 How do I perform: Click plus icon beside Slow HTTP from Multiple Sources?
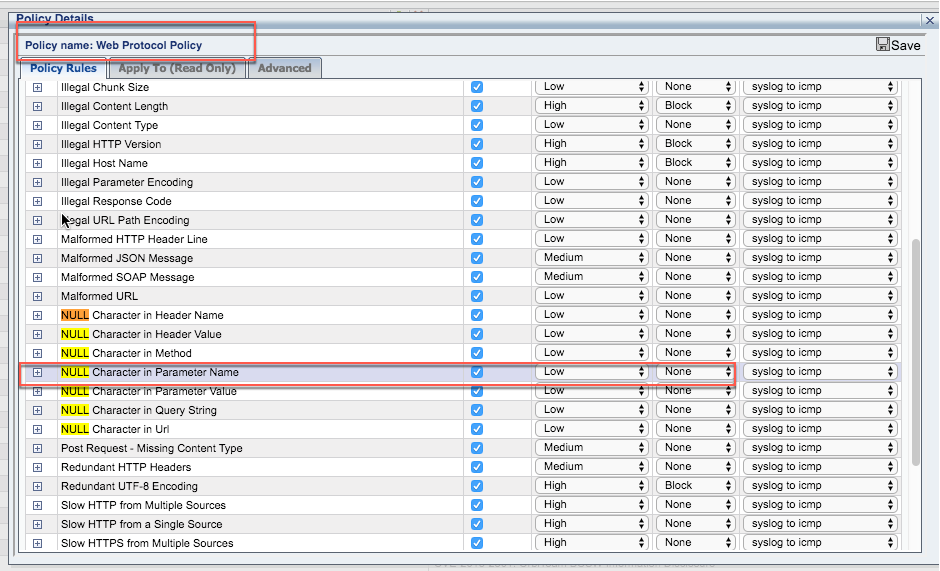38,505
